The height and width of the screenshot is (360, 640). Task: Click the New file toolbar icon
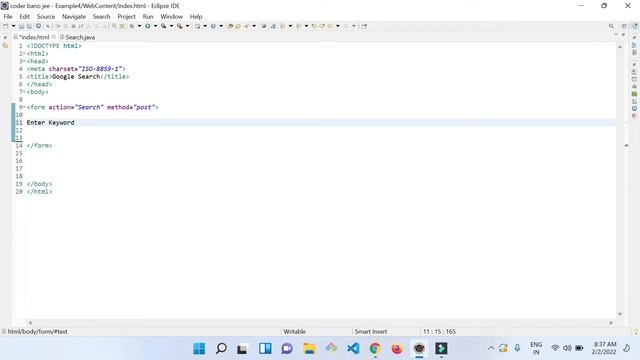6,26
